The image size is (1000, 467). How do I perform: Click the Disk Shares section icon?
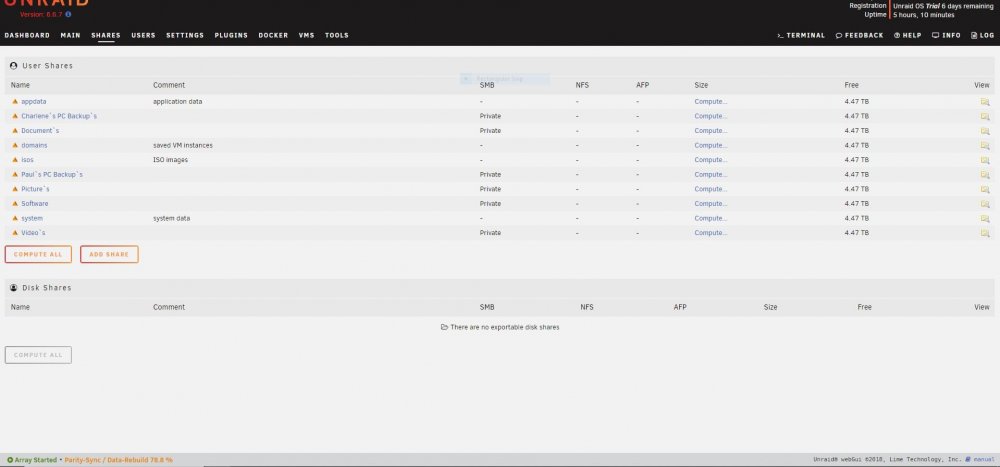(14, 288)
